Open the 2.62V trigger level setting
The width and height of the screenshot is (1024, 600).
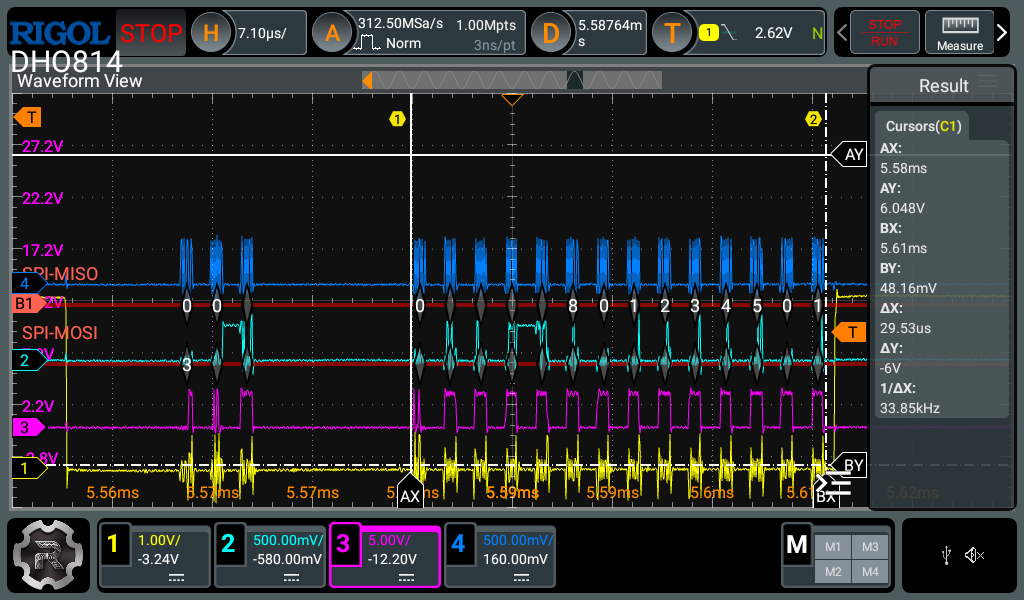tap(773, 33)
